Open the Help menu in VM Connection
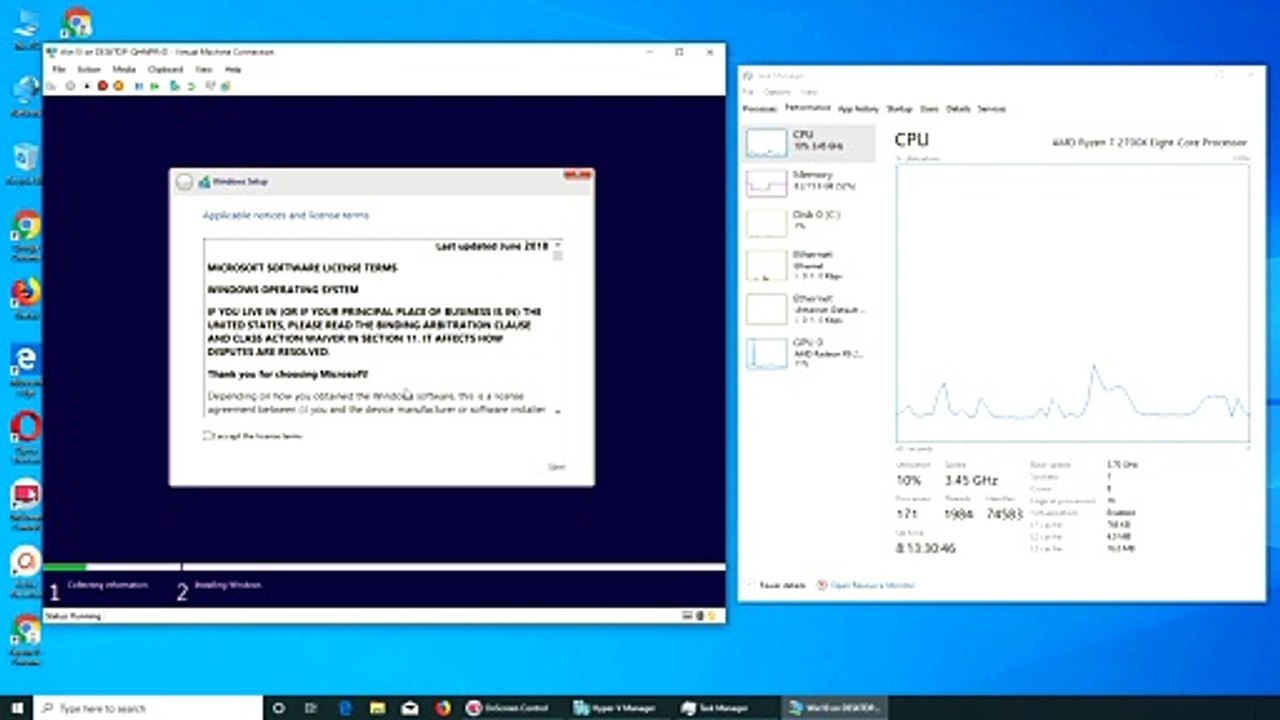 [x=233, y=69]
